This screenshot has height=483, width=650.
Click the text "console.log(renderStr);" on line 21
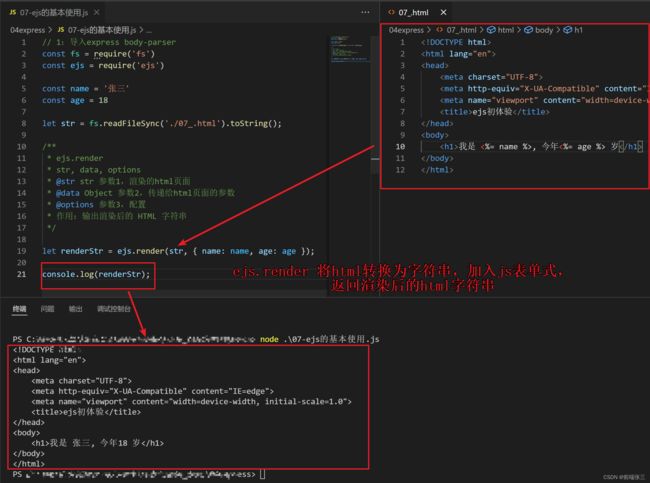[96, 274]
